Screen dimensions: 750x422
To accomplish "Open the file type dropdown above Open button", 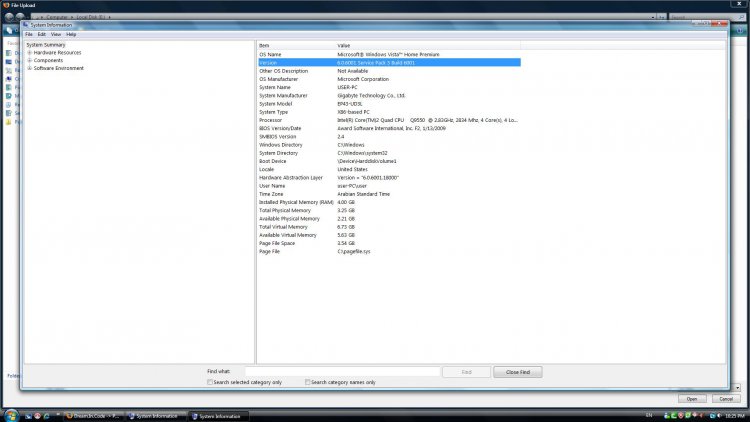I will pyautogui.click(x=738, y=388).
